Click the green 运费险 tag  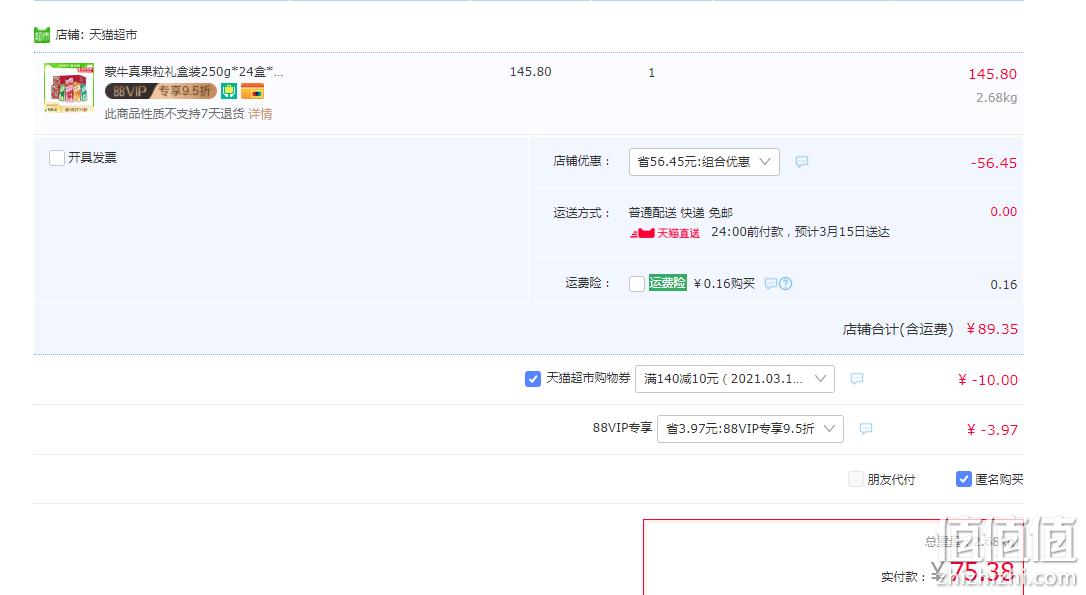click(x=668, y=283)
